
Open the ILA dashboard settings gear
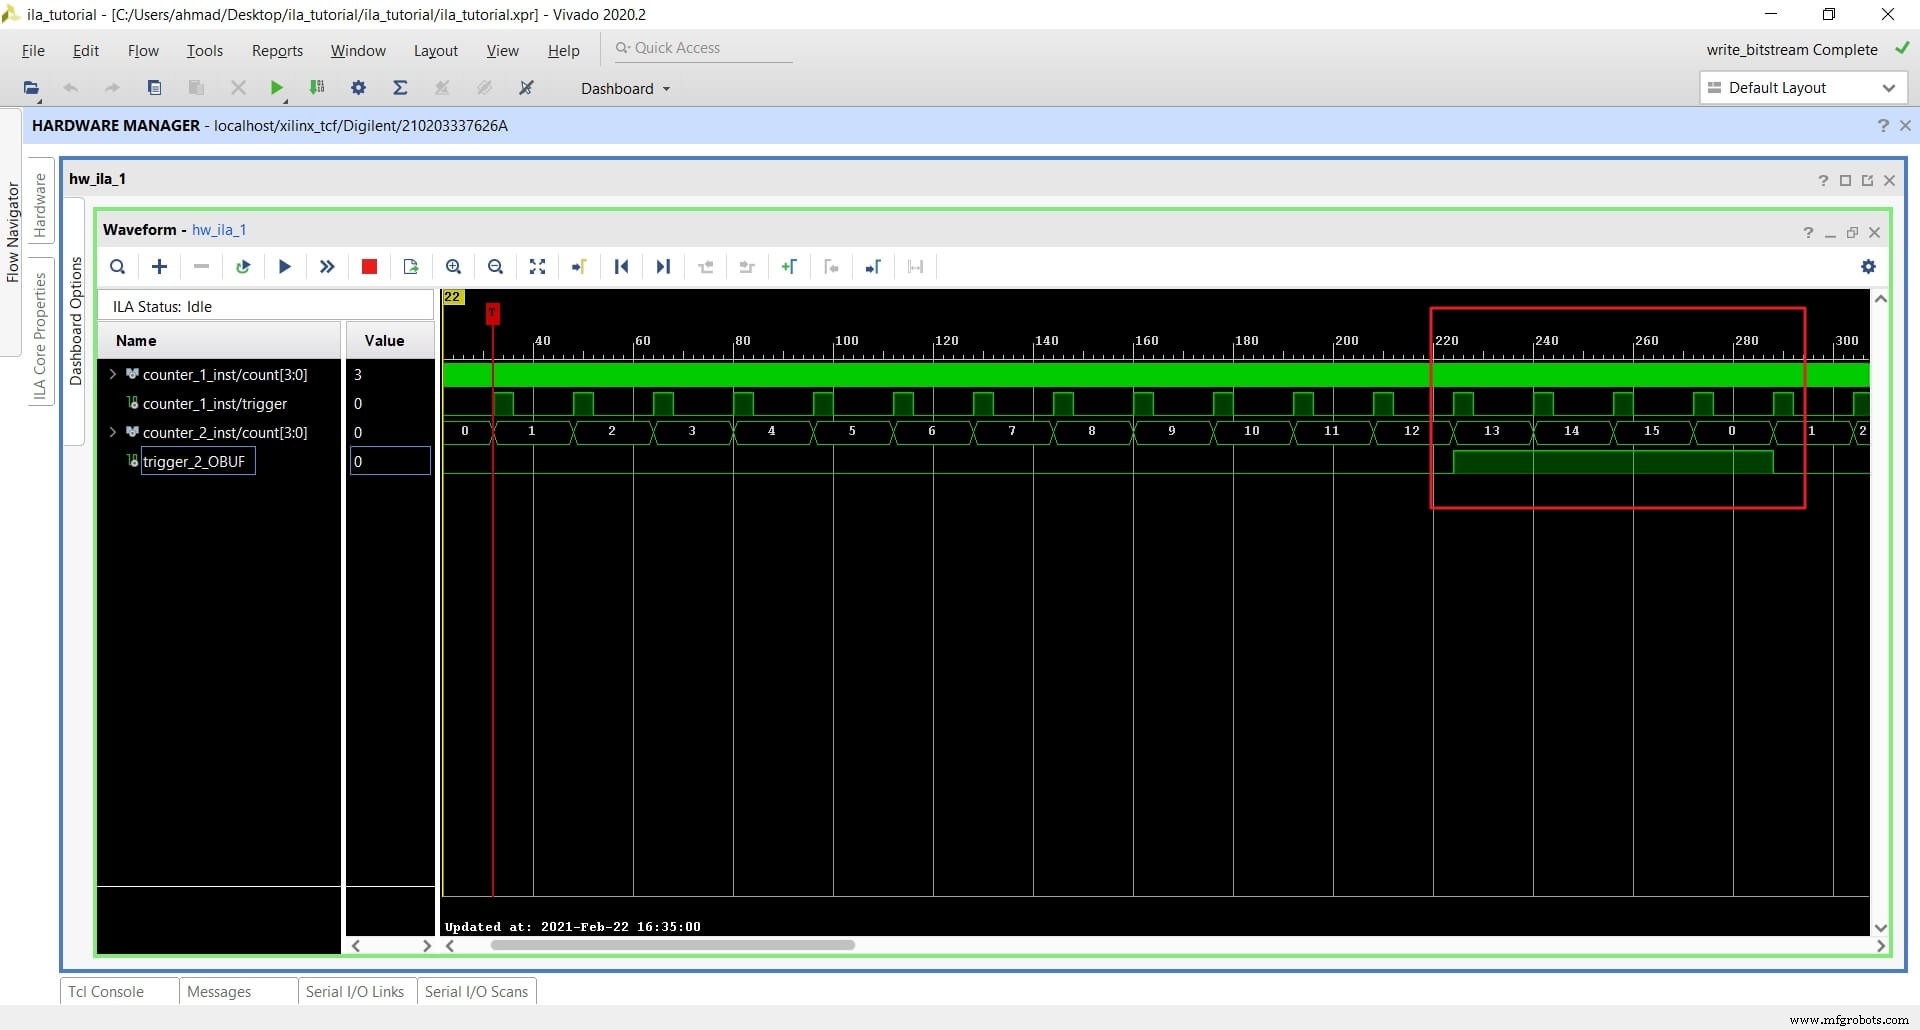(1869, 267)
